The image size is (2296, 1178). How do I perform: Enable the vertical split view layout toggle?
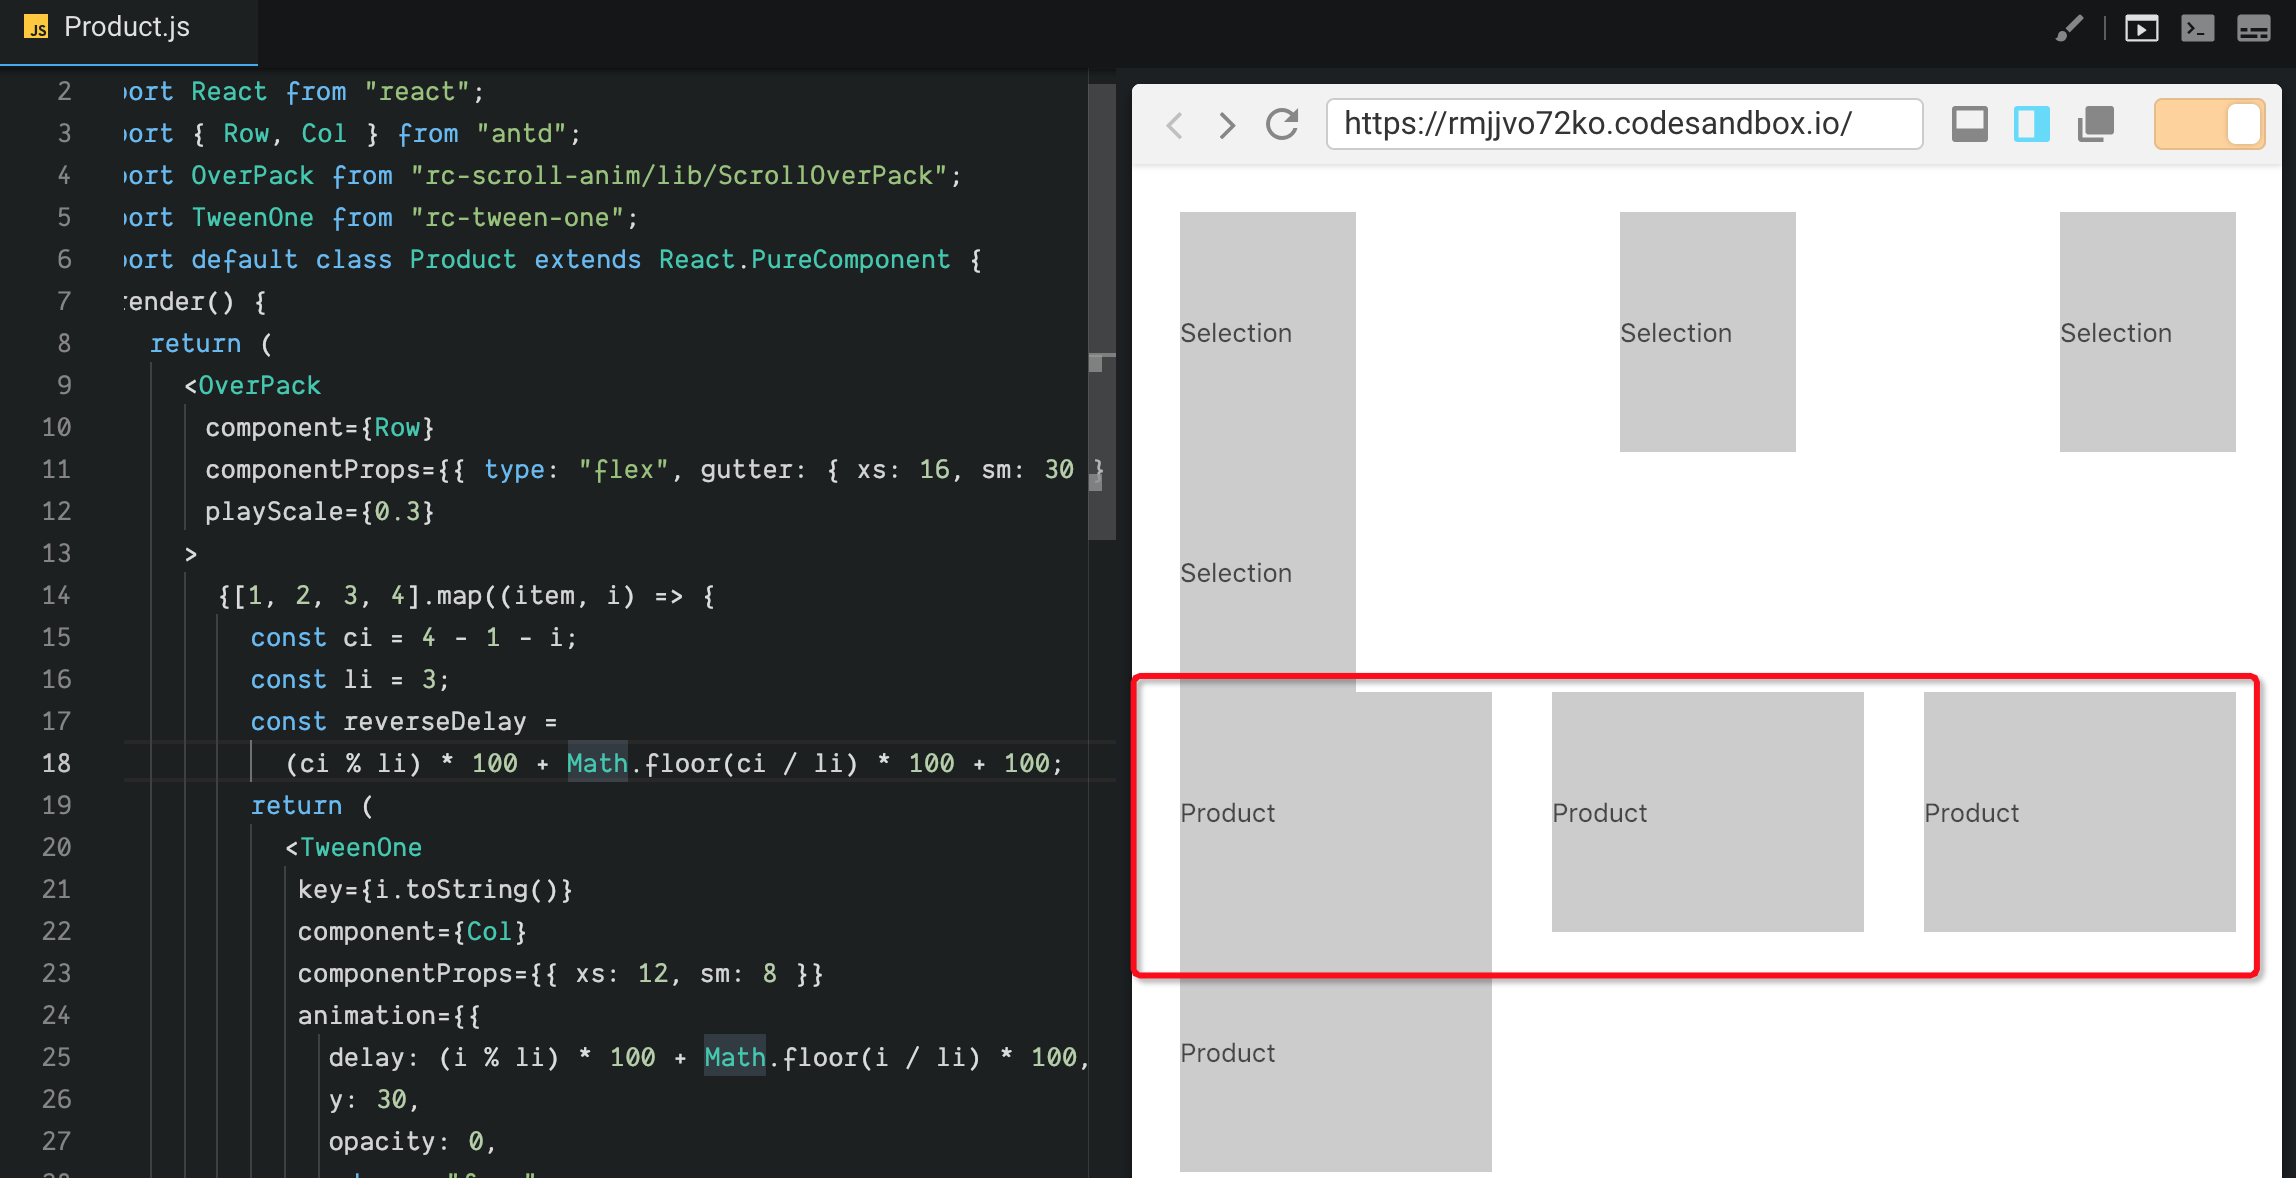2031,124
